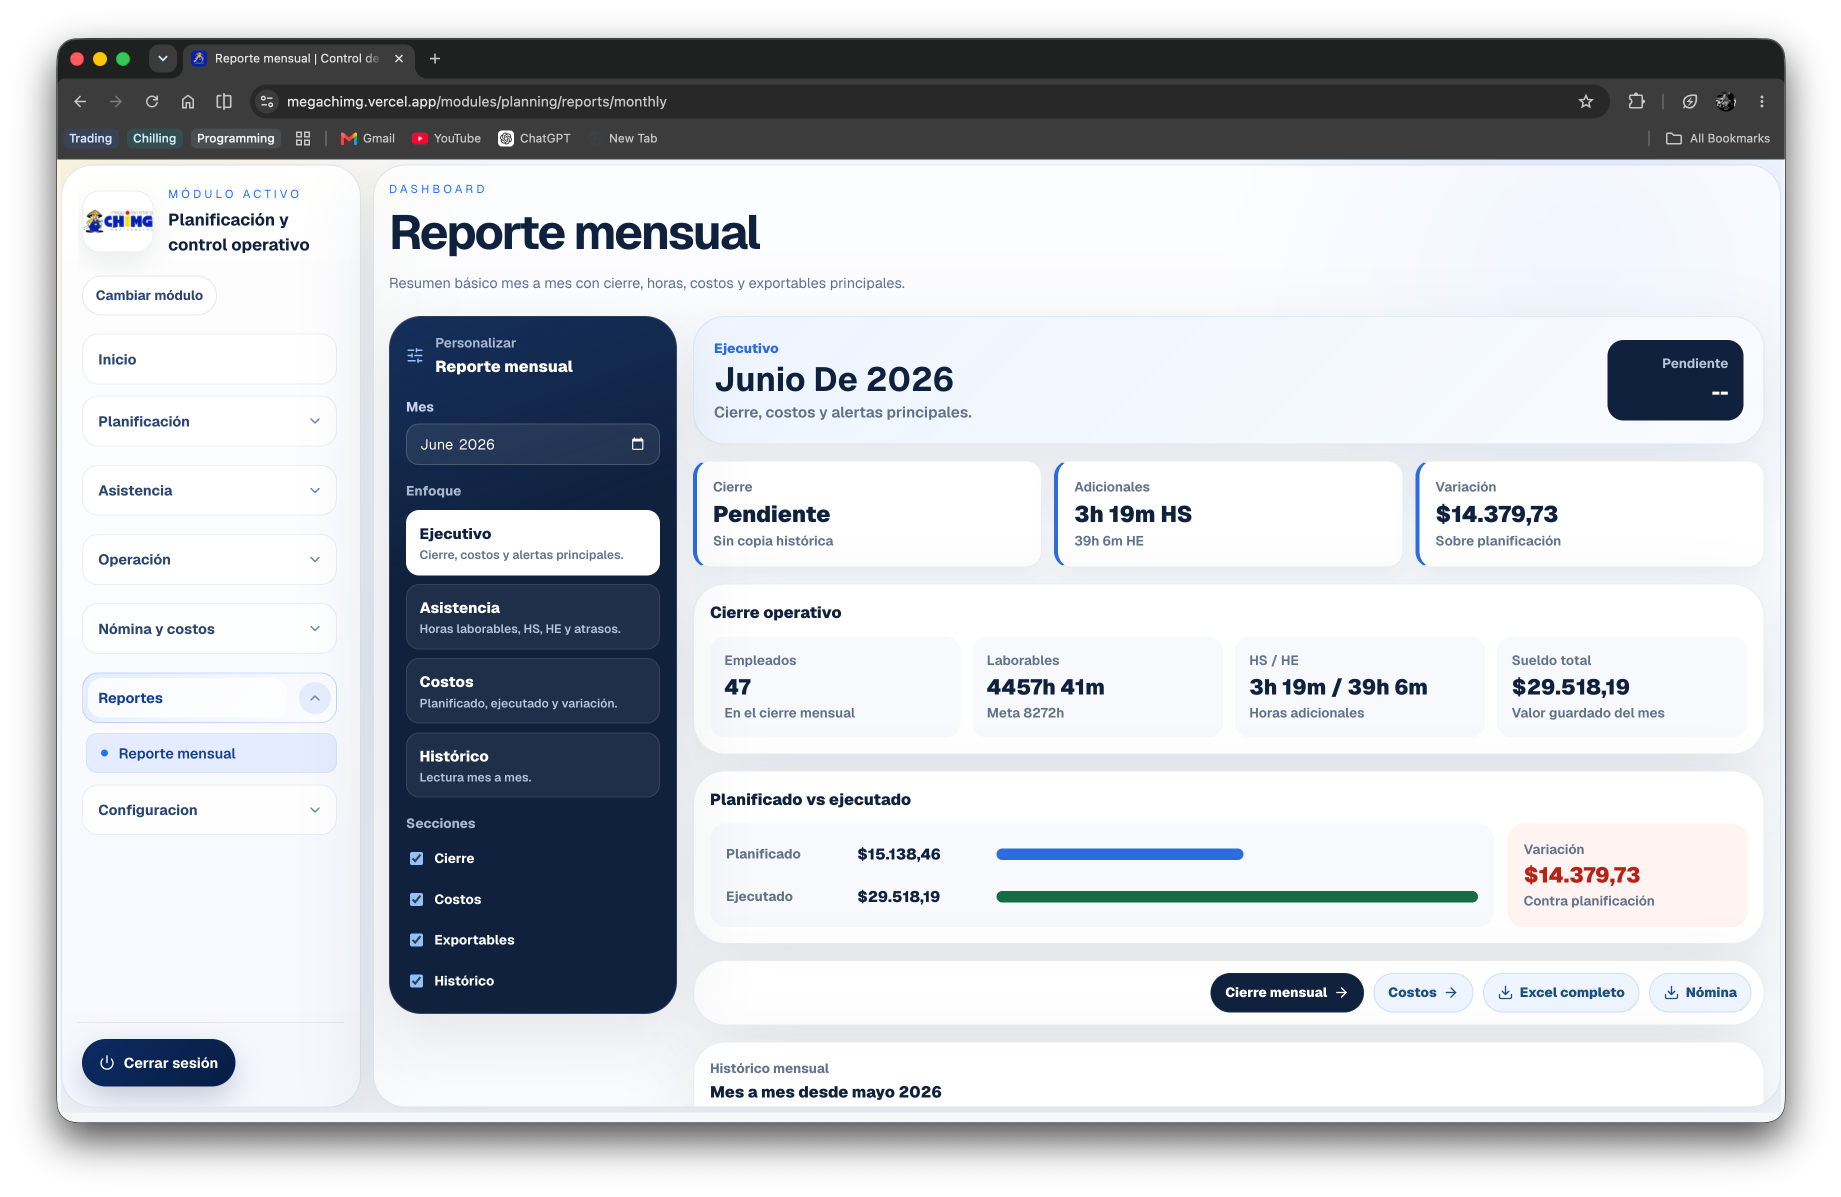Viewport: 1841px width, 1197px height.
Task: Click the blue Planificado progress bar
Action: [1120, 854]
